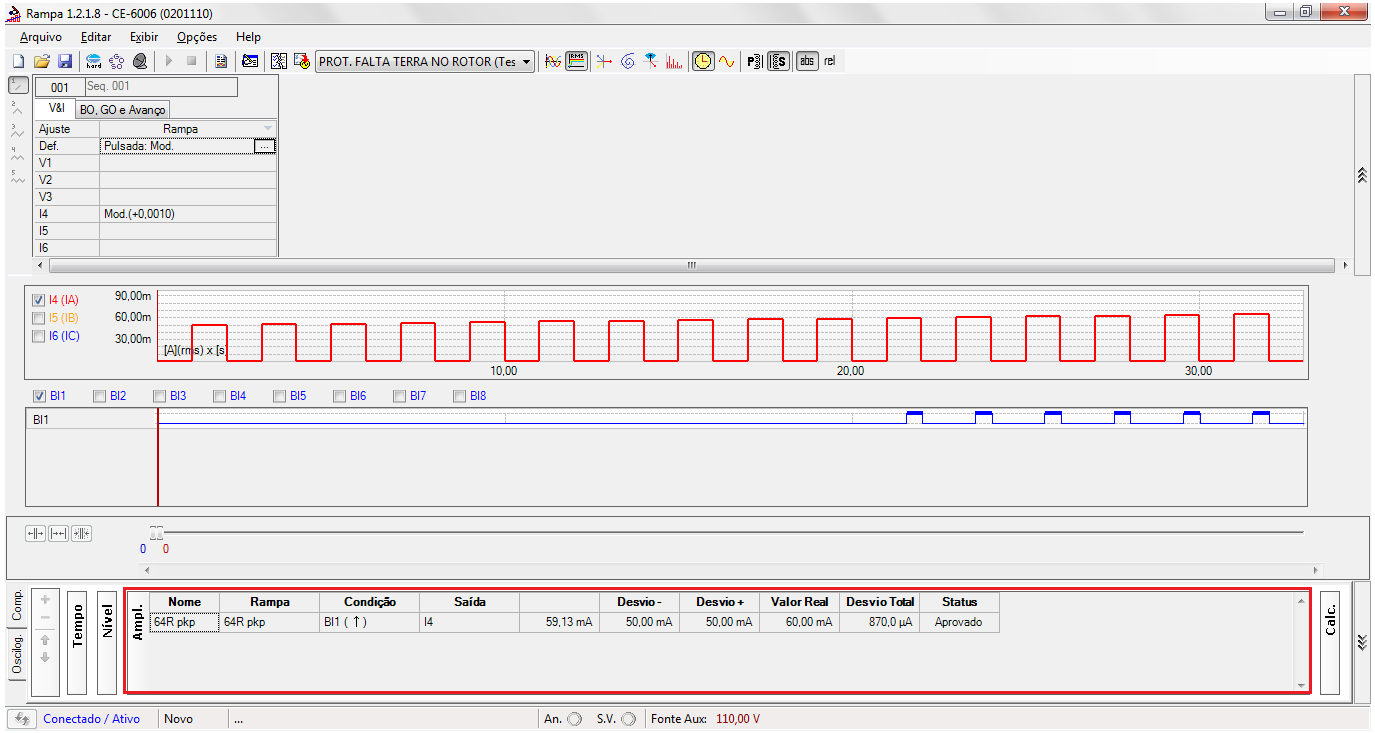The height and width of the screenshot is (733, 1375).
Task: Click the Valor Real column header
Action: tap(799, 602)
